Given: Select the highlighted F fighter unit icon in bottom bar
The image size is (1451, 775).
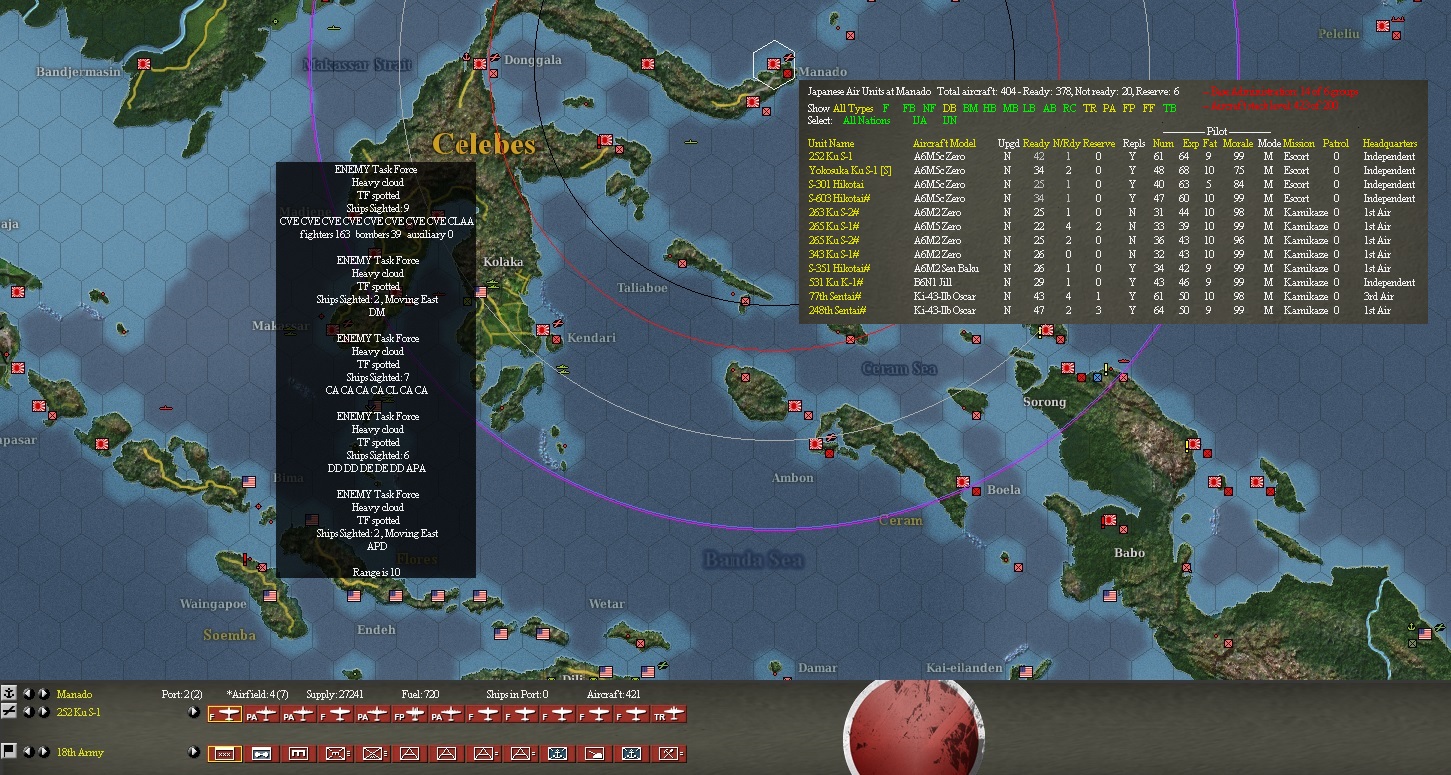Looking at the screenshot, I should coord(224,714).
